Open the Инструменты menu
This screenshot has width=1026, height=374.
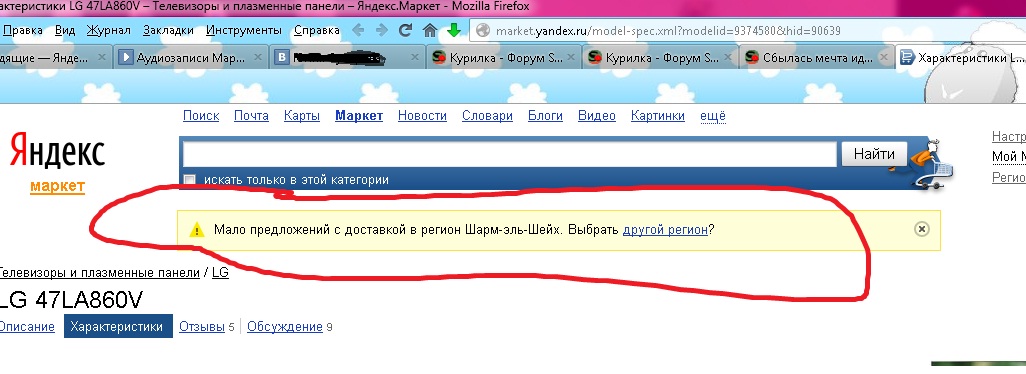(x=243, y=30)
